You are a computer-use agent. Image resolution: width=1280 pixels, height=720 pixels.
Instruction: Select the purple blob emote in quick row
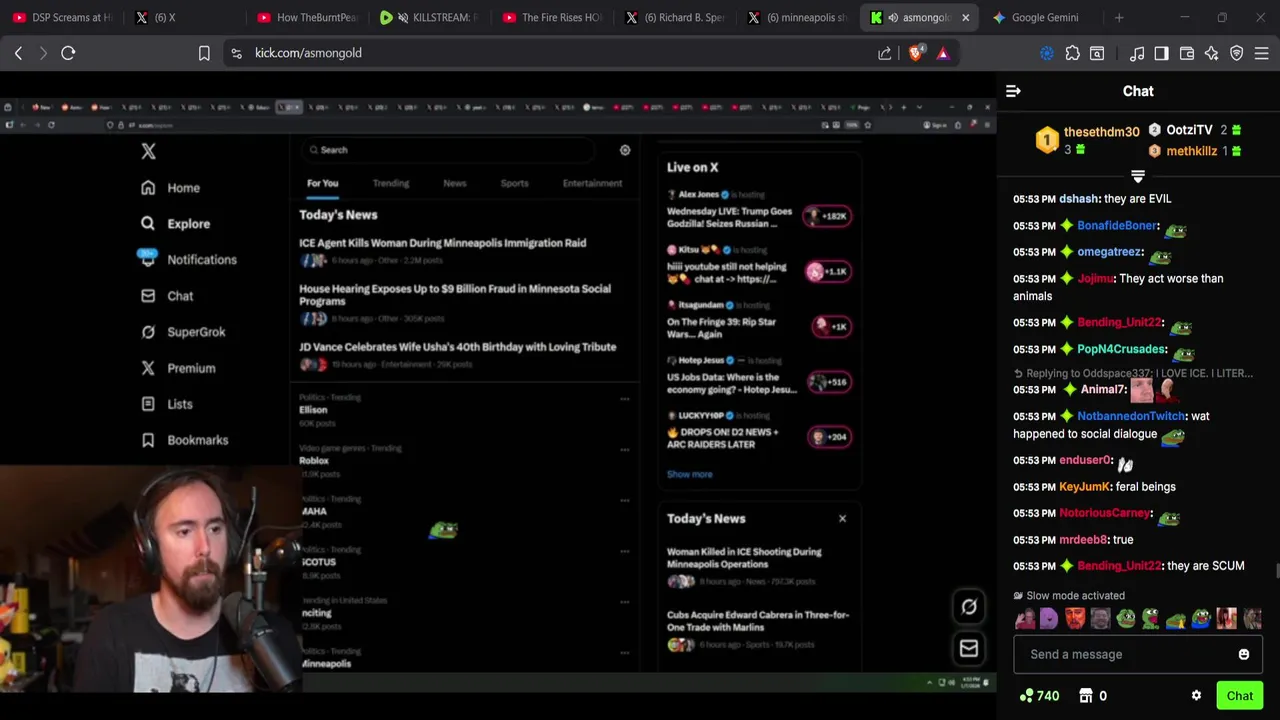coord(1049,619)
